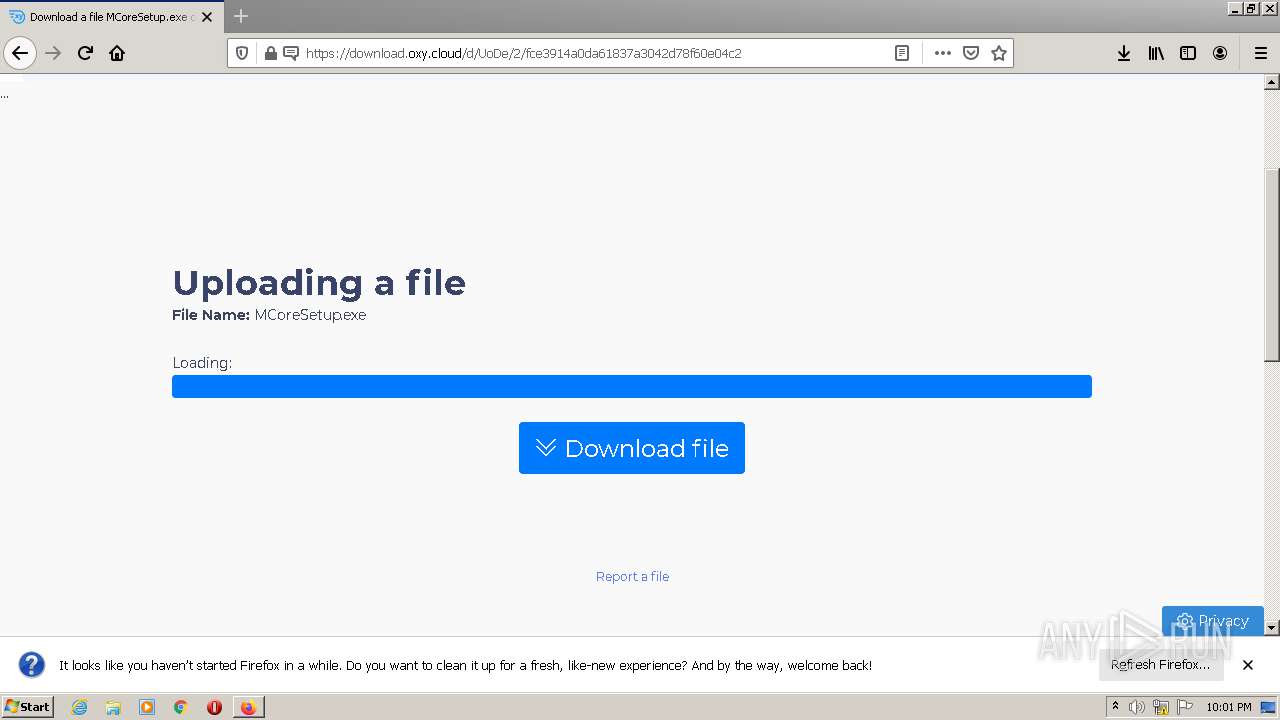Open the Firefox hamburger menu

tap(1261, 53)
